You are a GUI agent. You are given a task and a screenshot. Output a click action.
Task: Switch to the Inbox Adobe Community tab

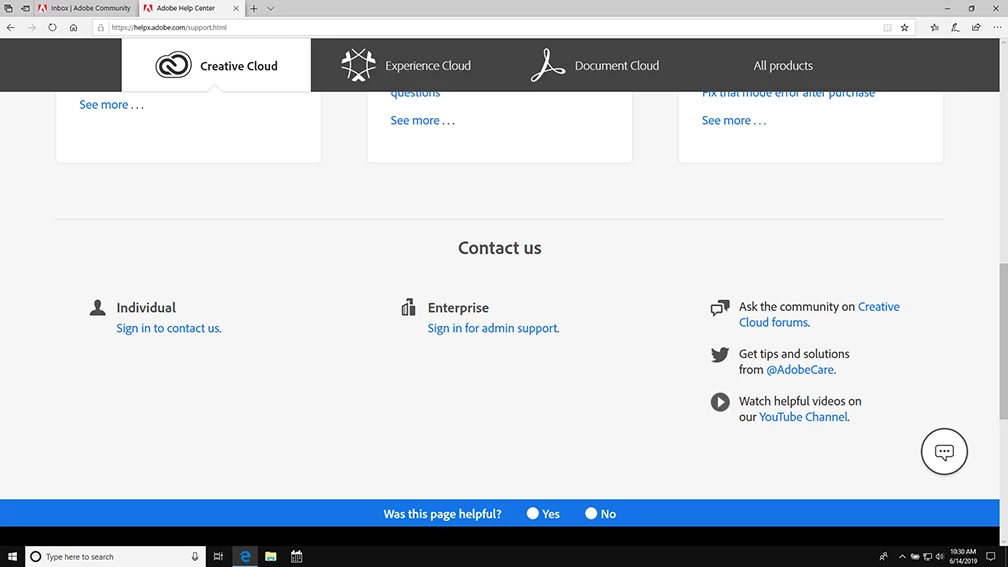86,8
